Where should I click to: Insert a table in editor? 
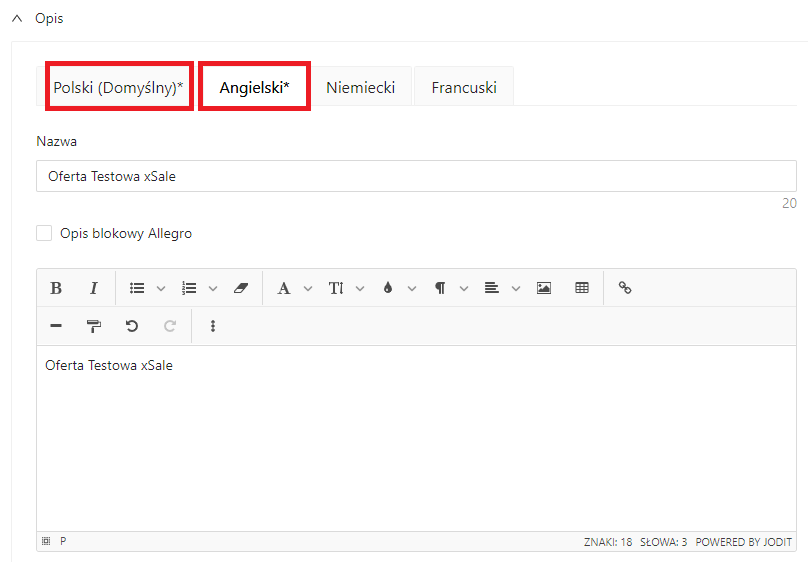582,288
